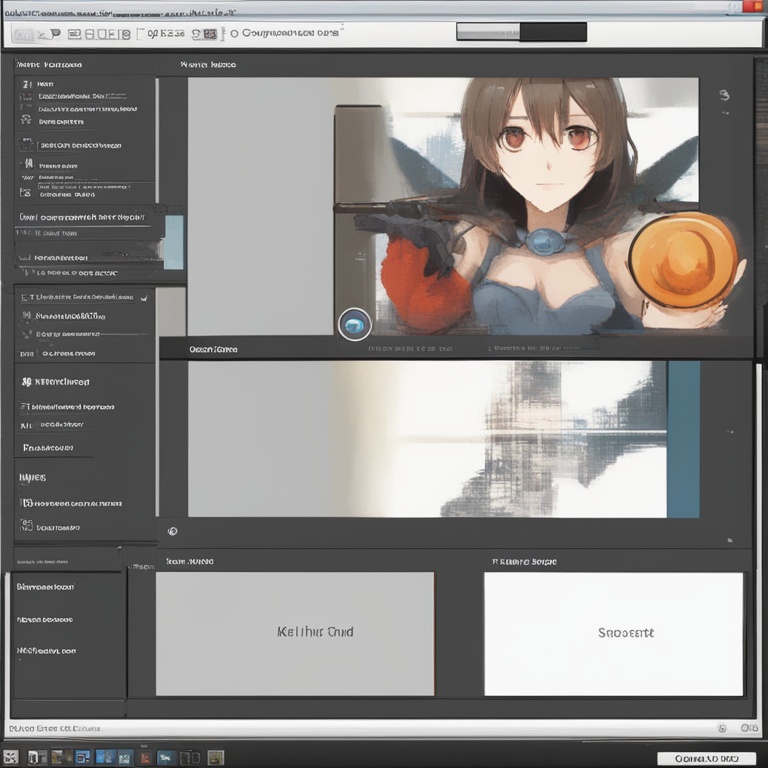Viewport: 768px width, 768px height.
Task: Click the grayed-out first button in the top toolbar
Action: [x=24, y=35]
